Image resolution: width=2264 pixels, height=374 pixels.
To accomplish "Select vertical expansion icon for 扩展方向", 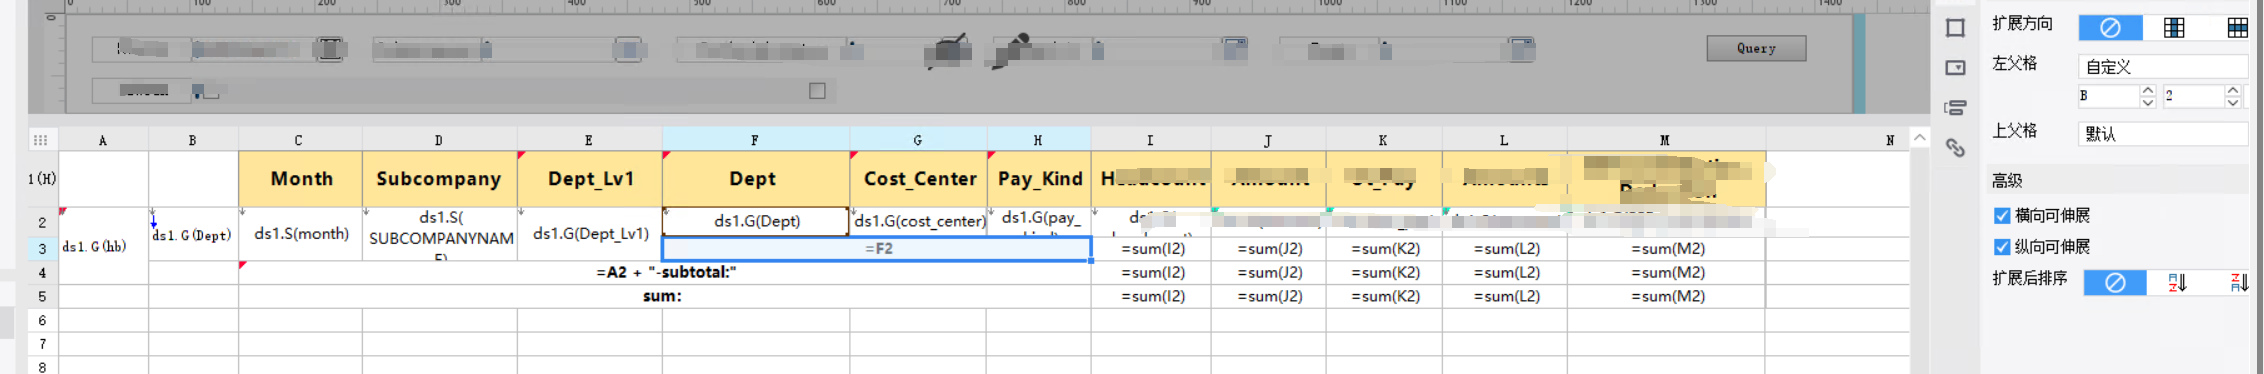I will click(x=2174, y=28).
